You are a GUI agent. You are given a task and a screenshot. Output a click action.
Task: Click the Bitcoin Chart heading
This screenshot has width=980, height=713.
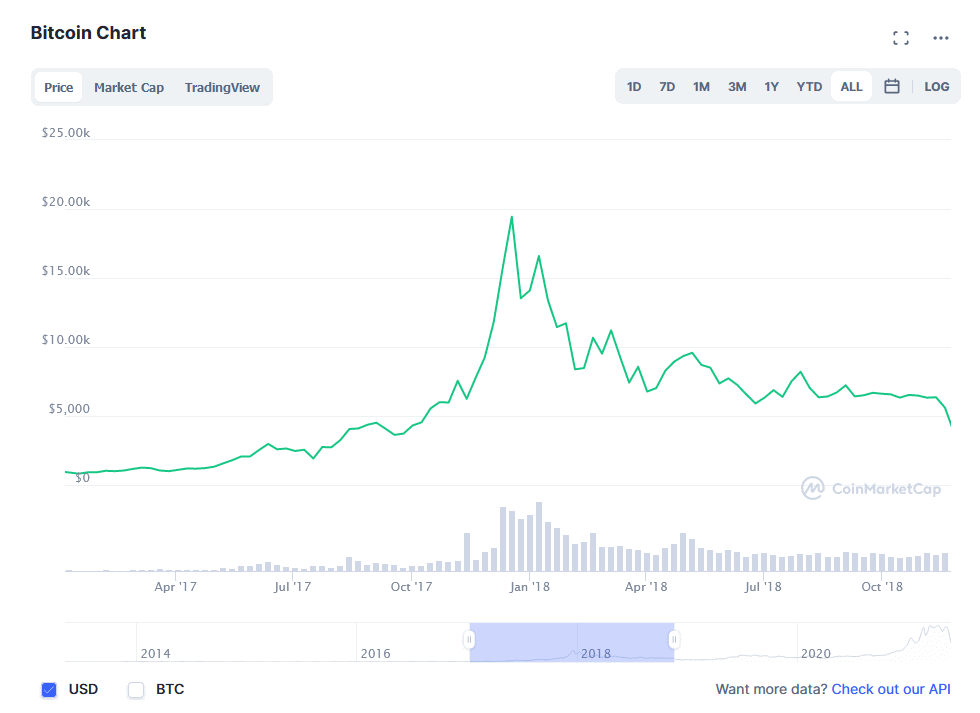coord(88,32)
